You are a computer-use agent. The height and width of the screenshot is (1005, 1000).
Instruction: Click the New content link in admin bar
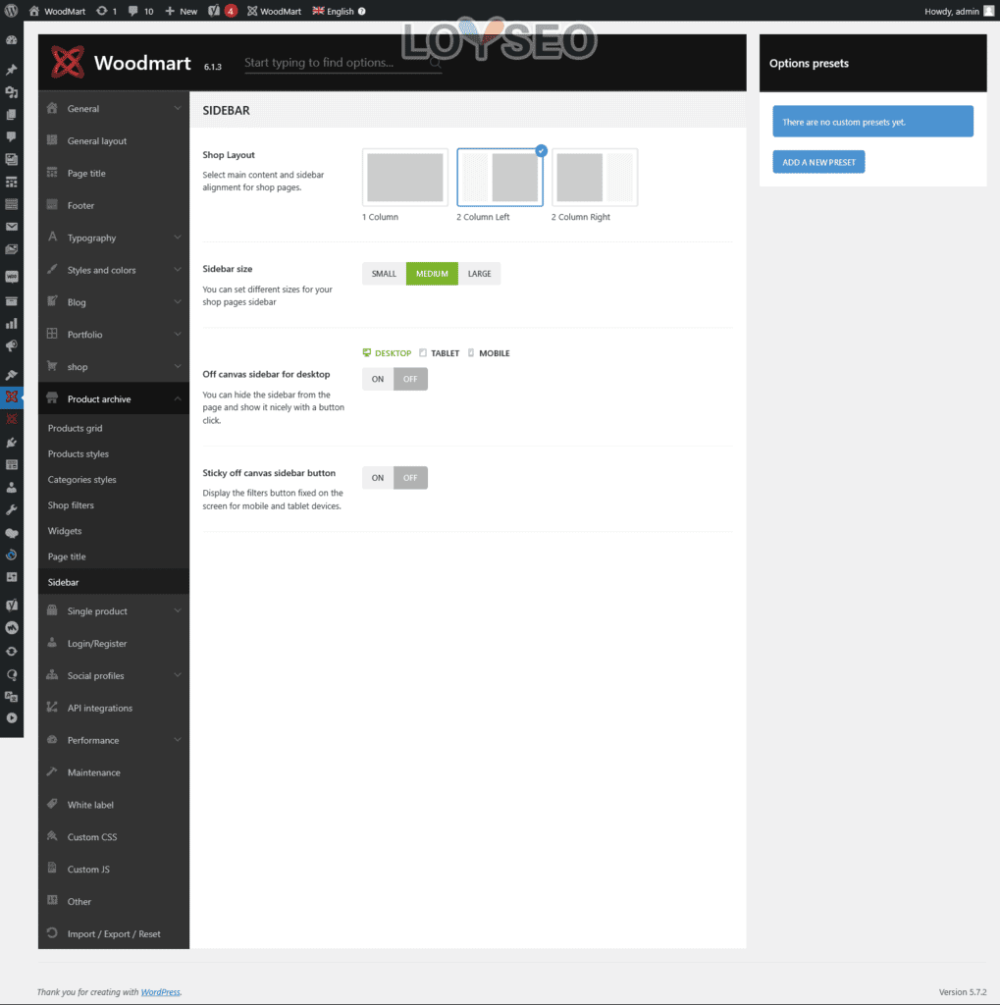tap(181, 11)
